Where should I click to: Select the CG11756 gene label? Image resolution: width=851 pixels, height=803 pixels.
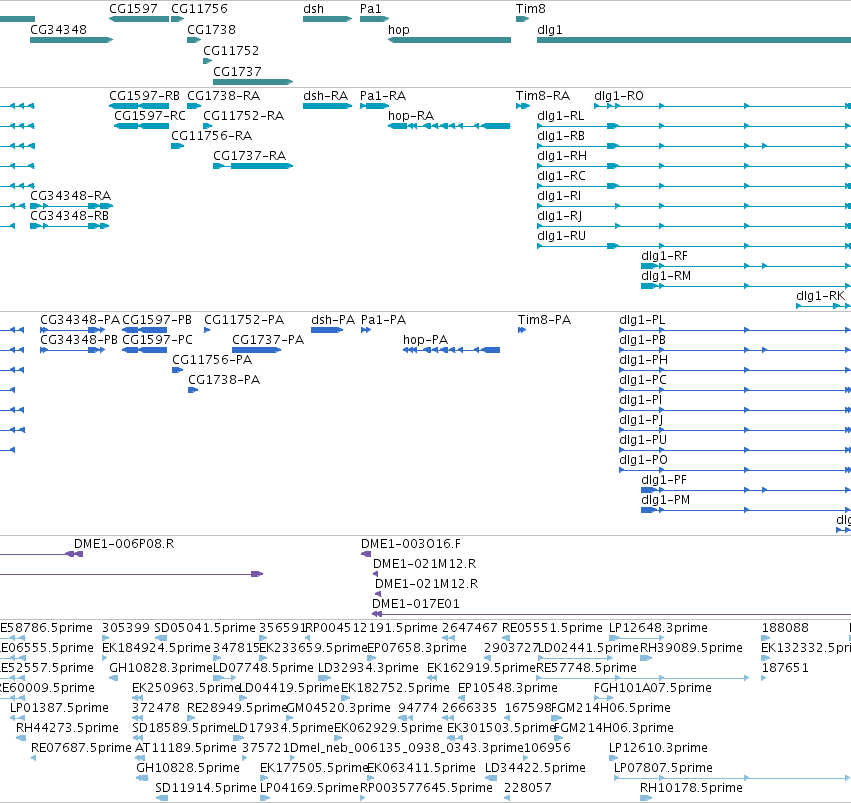[199, 9]
